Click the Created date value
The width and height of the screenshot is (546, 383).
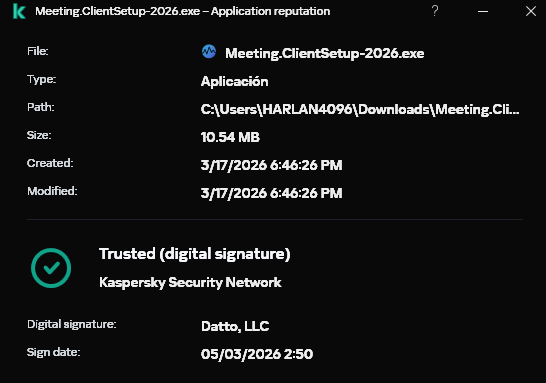click(x=272, y=165)
